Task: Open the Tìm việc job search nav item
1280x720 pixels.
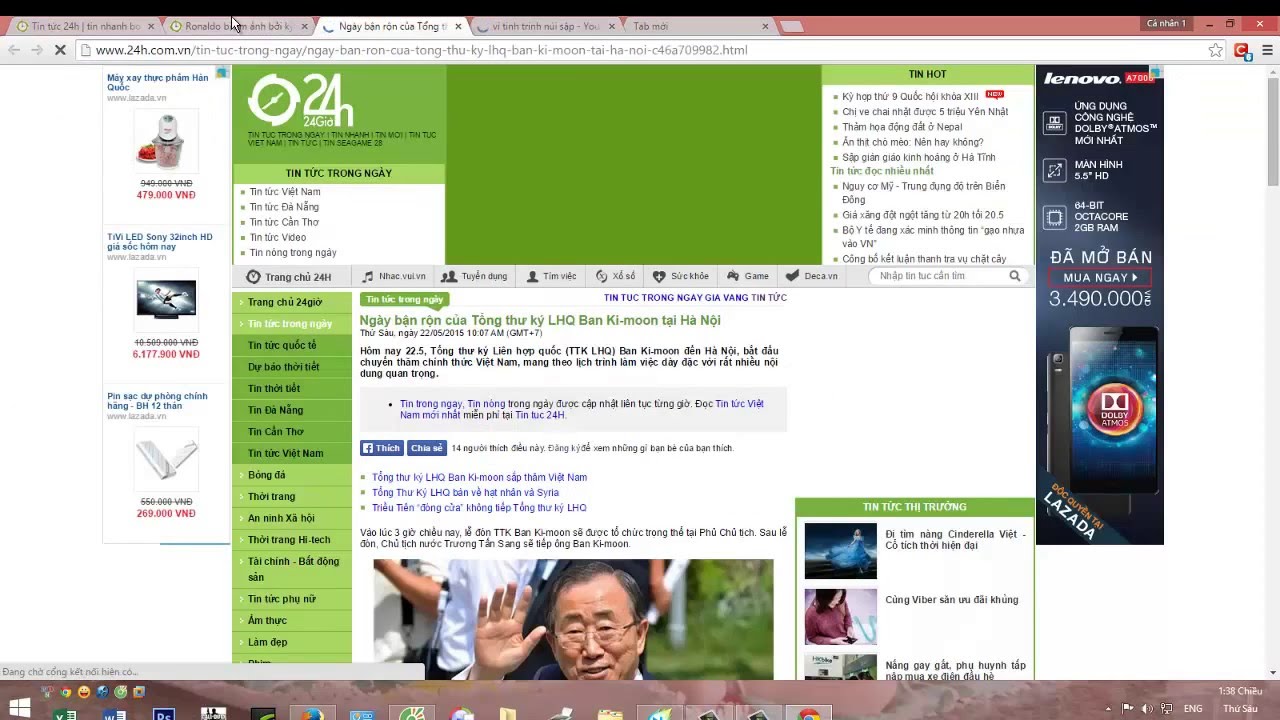Action: [551, 276]
